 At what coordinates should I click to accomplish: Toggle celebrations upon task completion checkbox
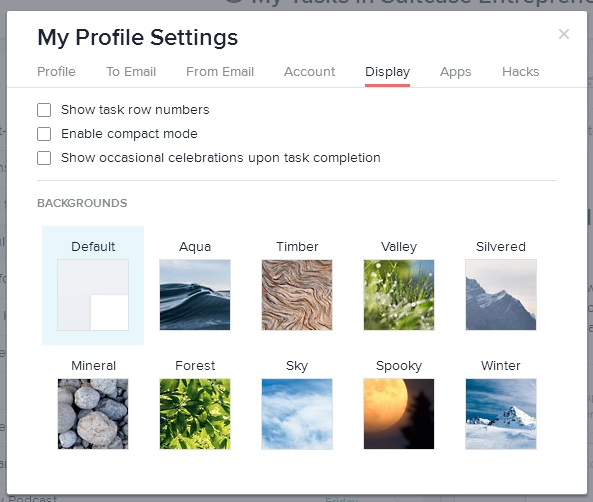click(44, 158)
